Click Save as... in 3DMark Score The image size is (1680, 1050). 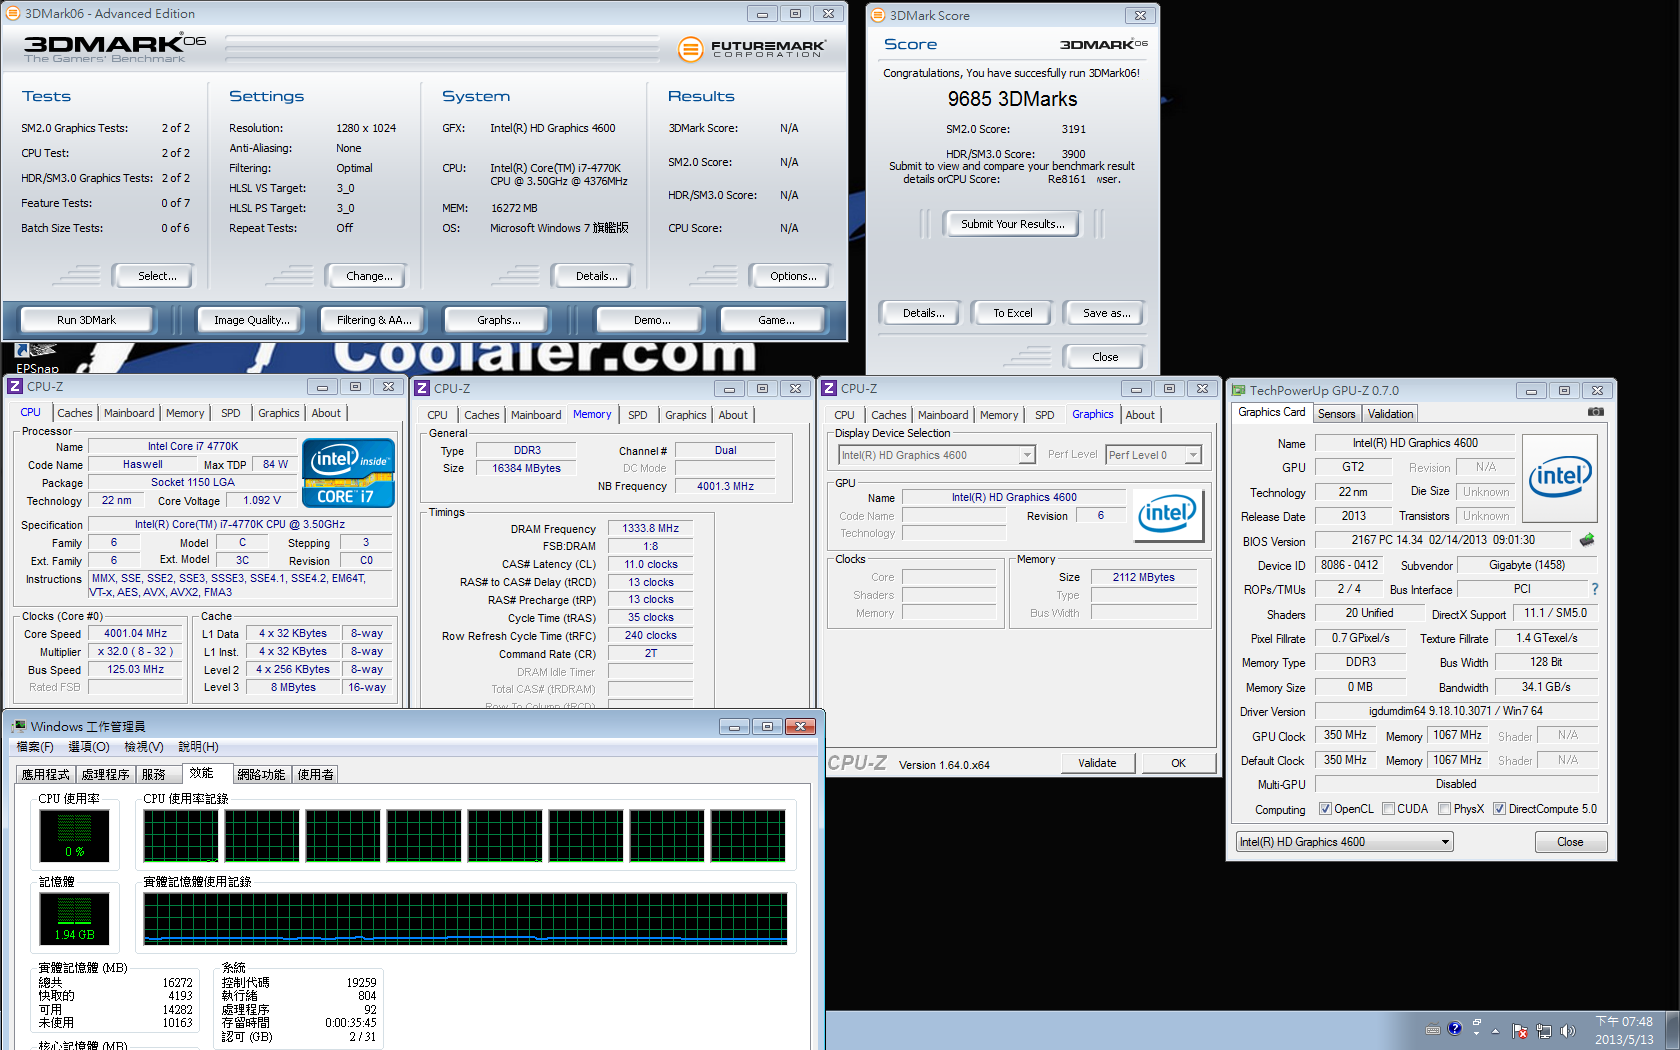[x=1106, y=313]
